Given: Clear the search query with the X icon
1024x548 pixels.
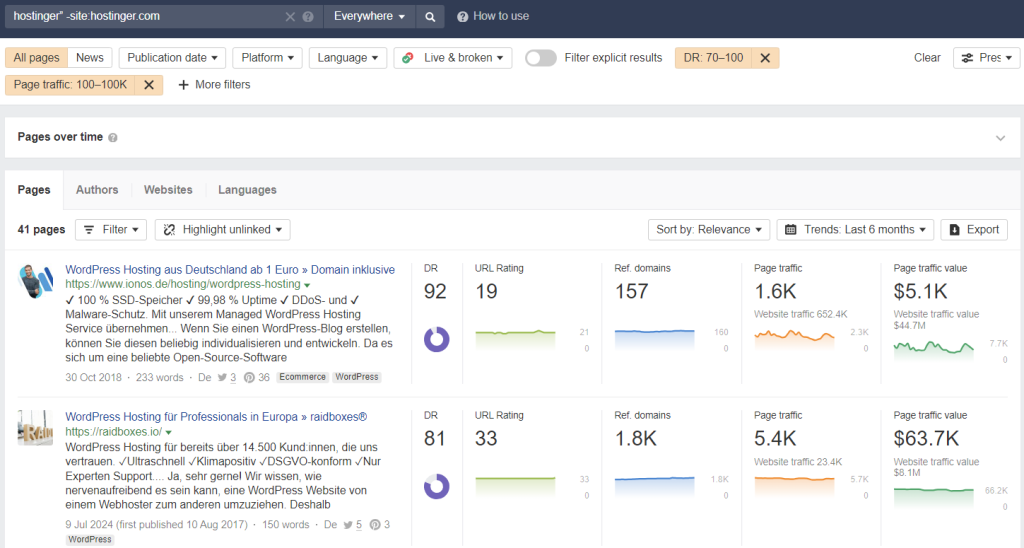Looking at the screenshot, I should tap(290, 16).
